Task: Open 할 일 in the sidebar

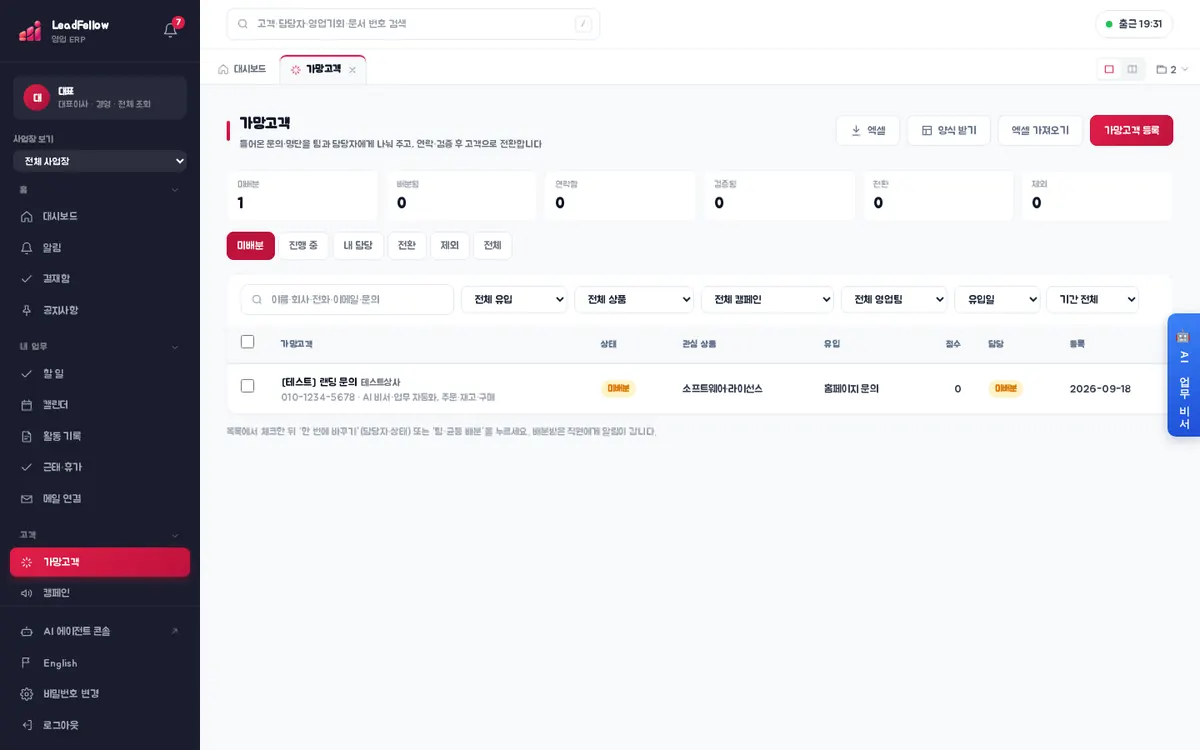Action: tap(100, 373)
